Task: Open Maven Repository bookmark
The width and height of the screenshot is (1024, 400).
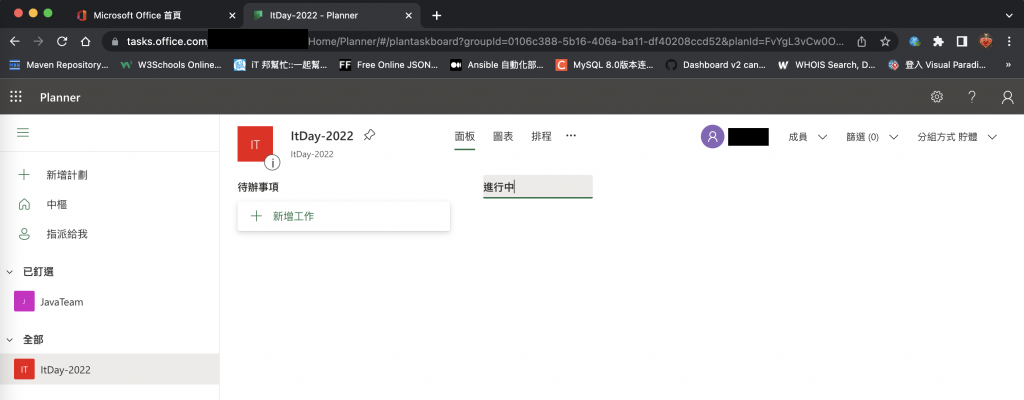Action: coord(58,65)
